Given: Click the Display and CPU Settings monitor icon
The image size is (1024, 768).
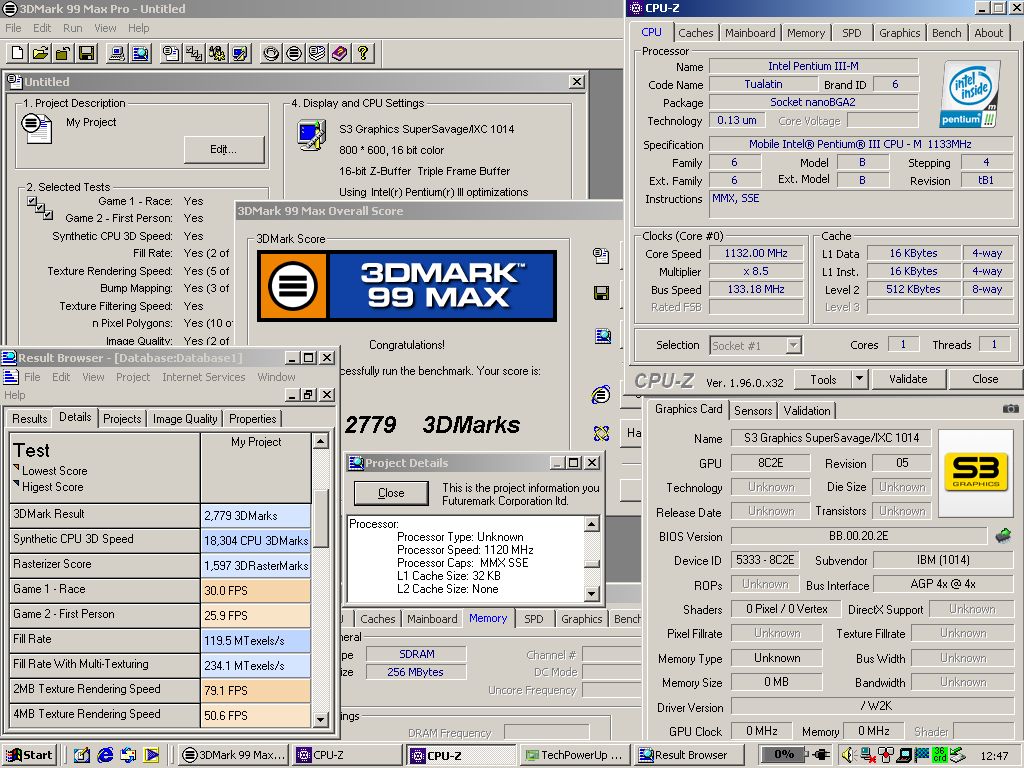Looking at the screenshot, I should pos(312,135).
